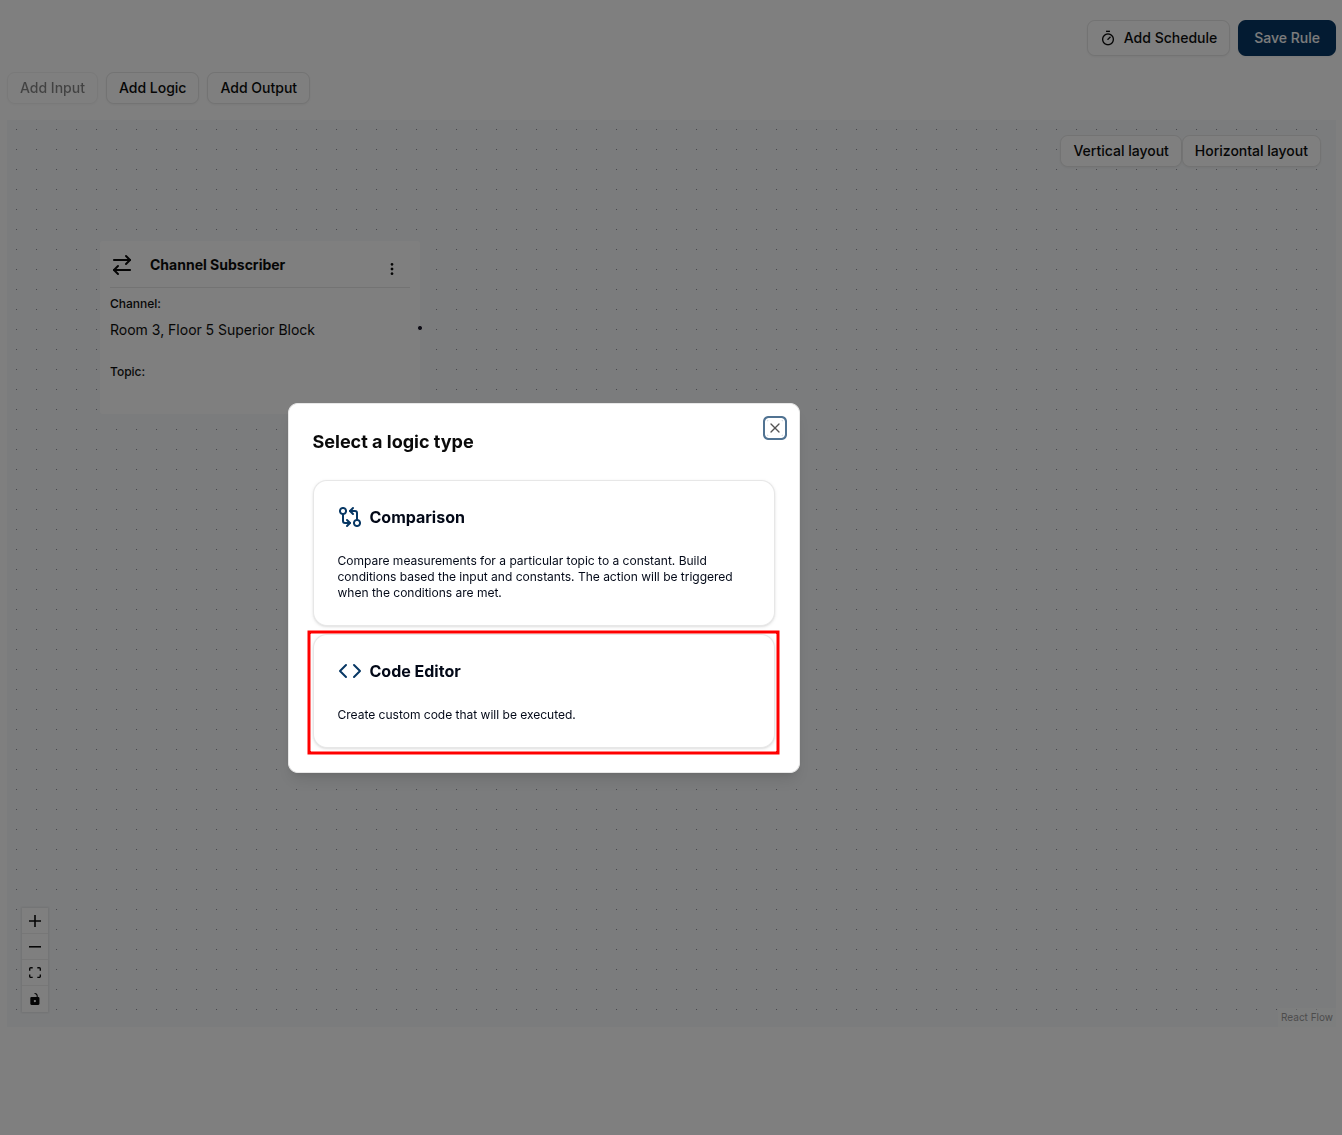Close the logic type dialog
1342x1135 pixels.
point(774,428)
